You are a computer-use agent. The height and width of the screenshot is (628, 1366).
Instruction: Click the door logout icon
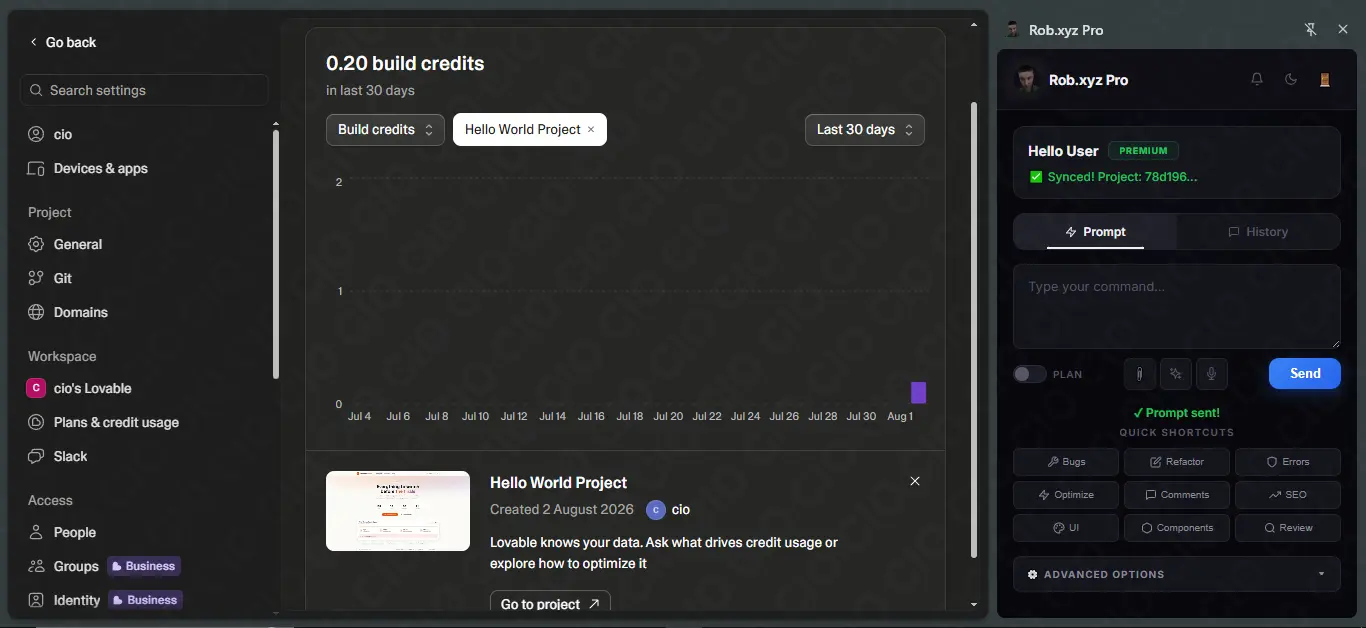1325,80
